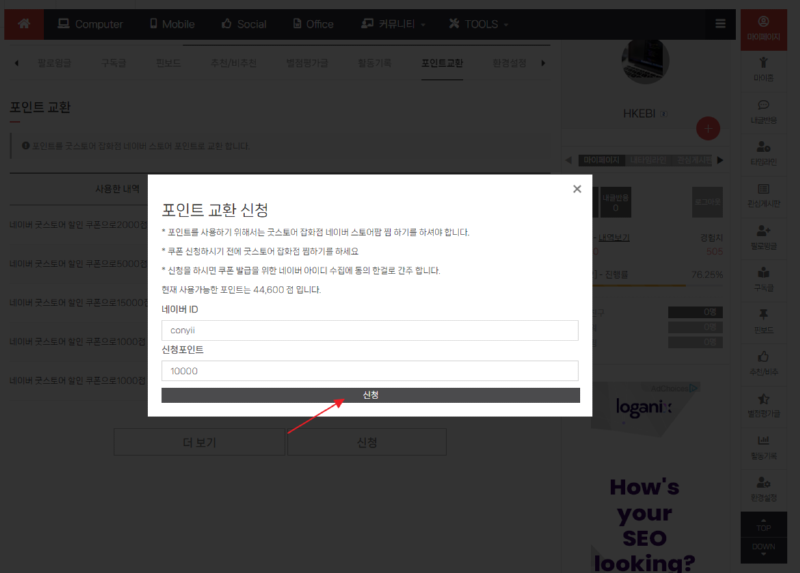Click the 신청포인트 input field
800x573 pixels.
point(370,370)
